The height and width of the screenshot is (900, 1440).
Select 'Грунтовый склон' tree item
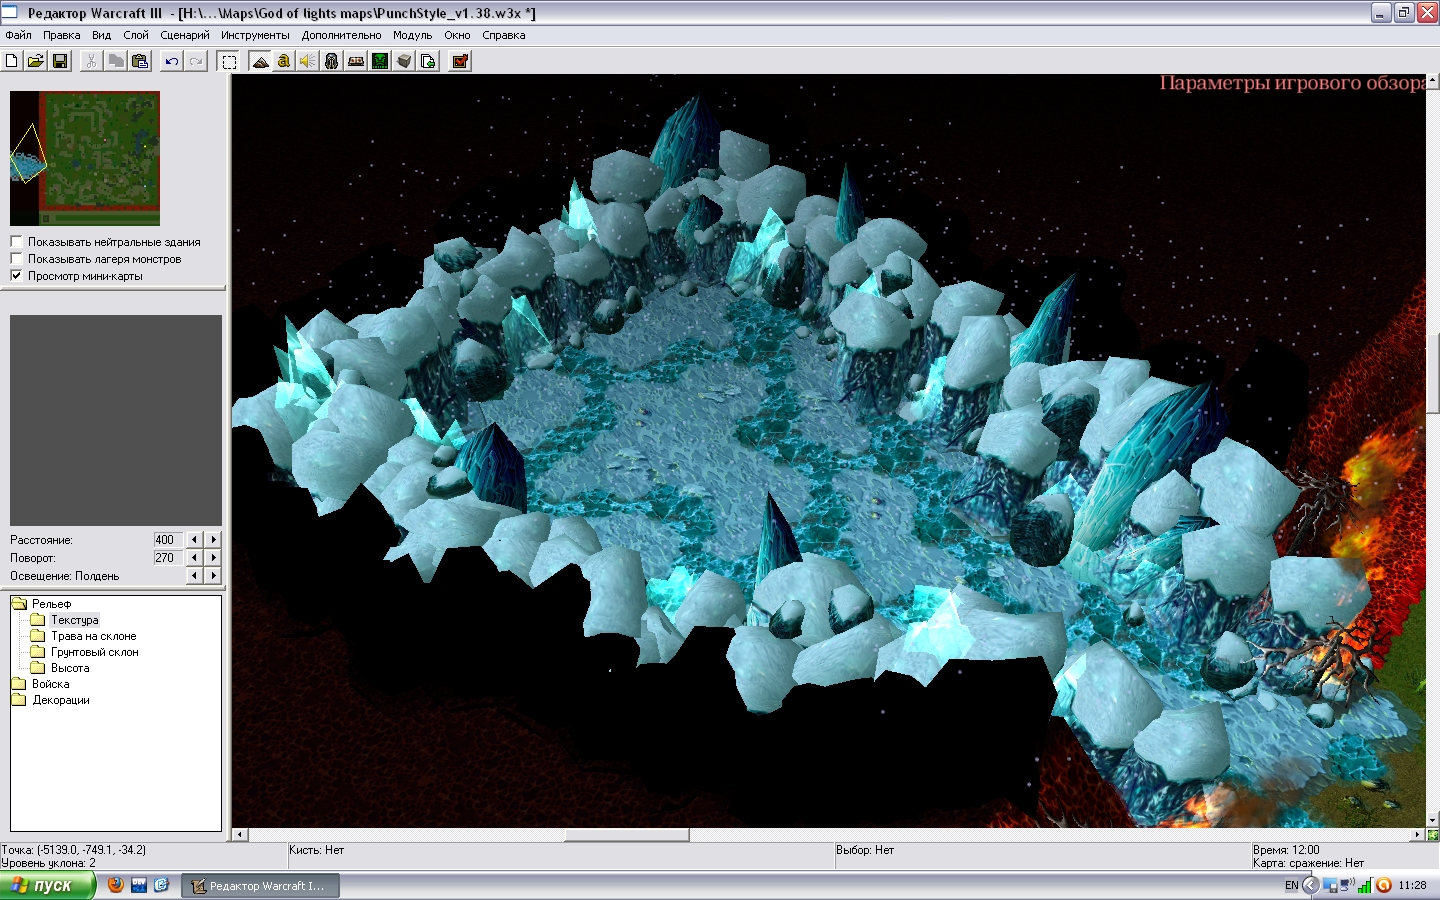pyautogui.click(x=94, y=652)
